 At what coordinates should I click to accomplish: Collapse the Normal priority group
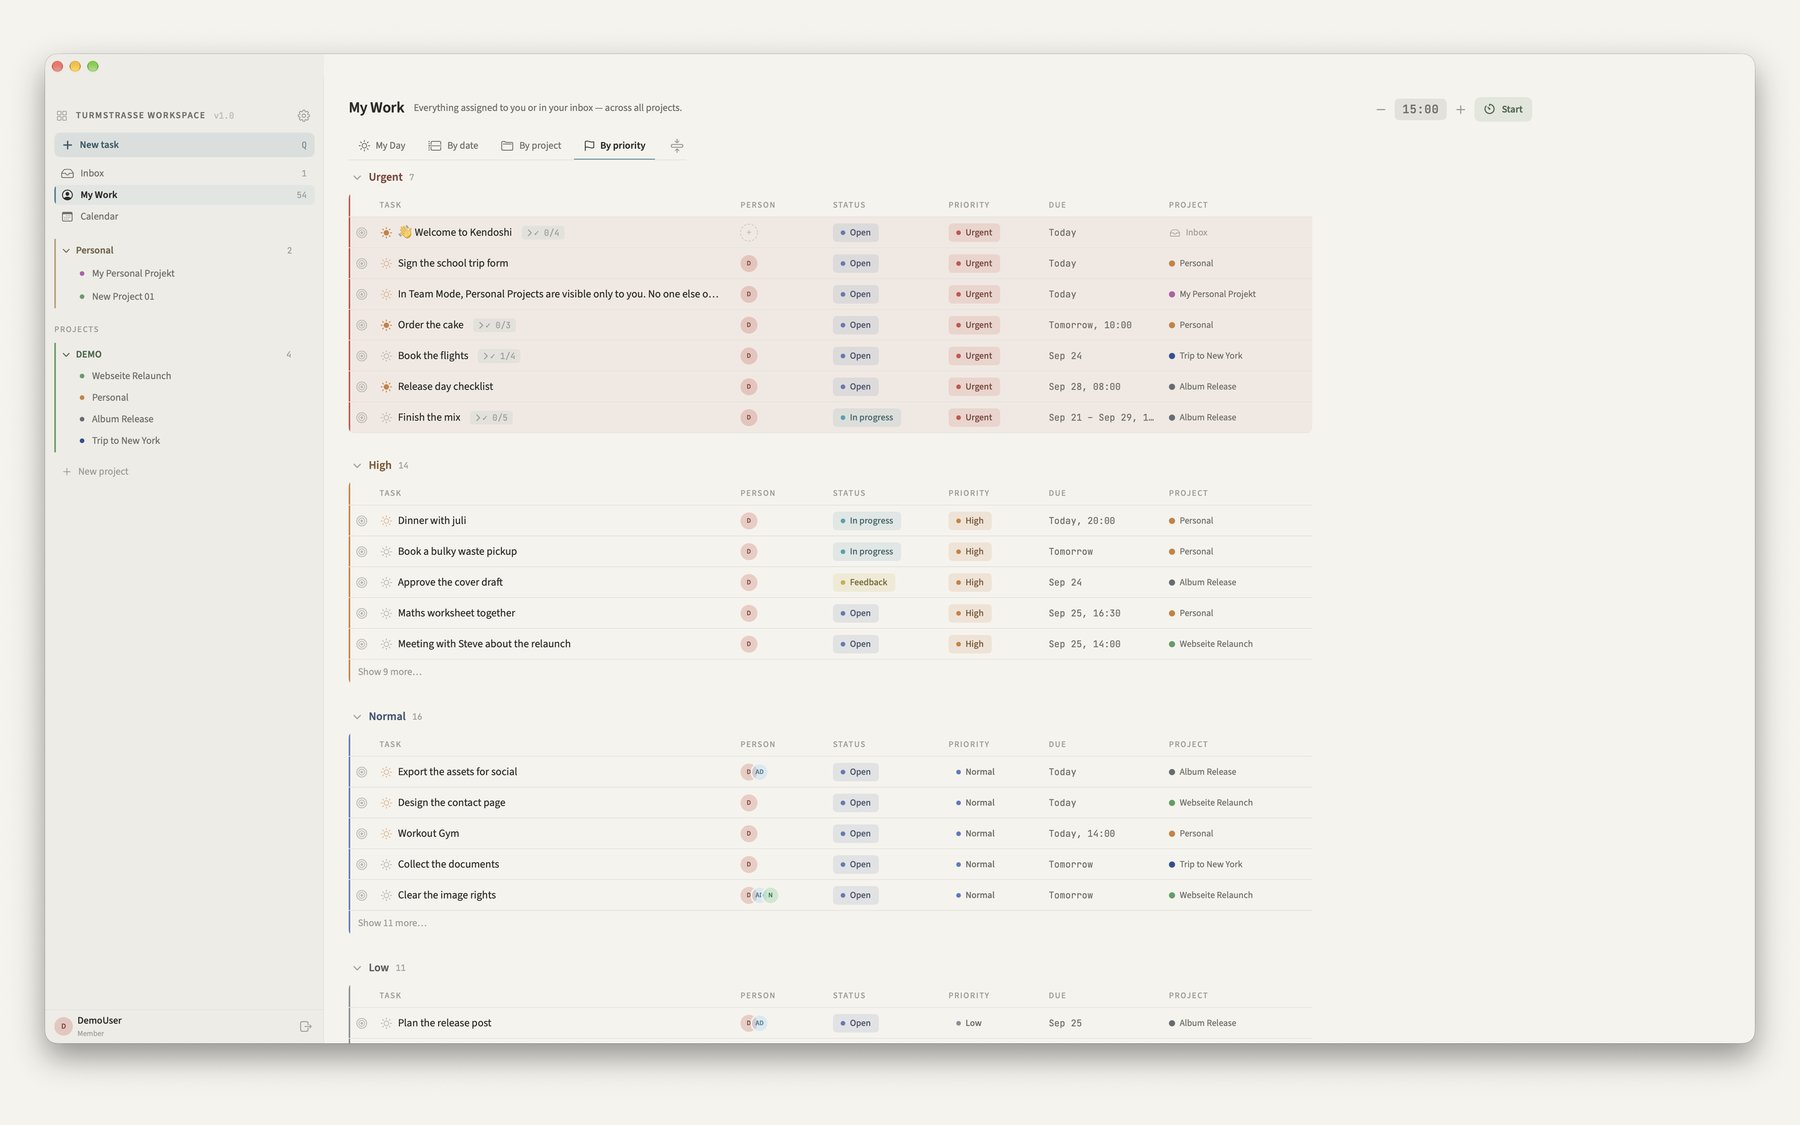coord(357,717)
